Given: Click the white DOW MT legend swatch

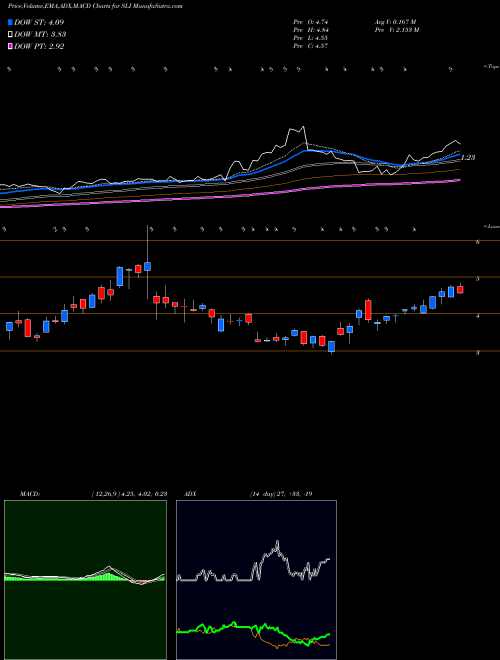Looking at the screenshot, I should [10, 34].
